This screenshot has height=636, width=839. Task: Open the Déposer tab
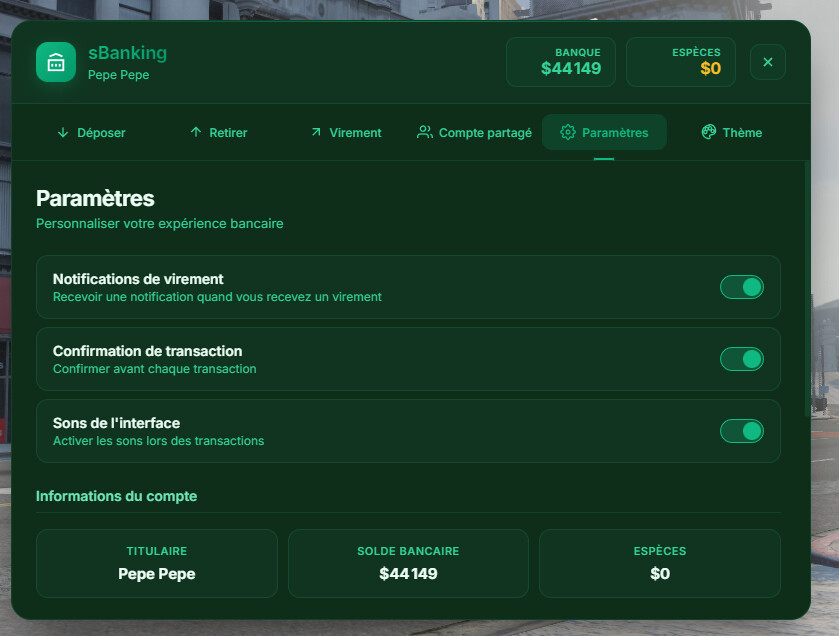click(x=91, y=132)
